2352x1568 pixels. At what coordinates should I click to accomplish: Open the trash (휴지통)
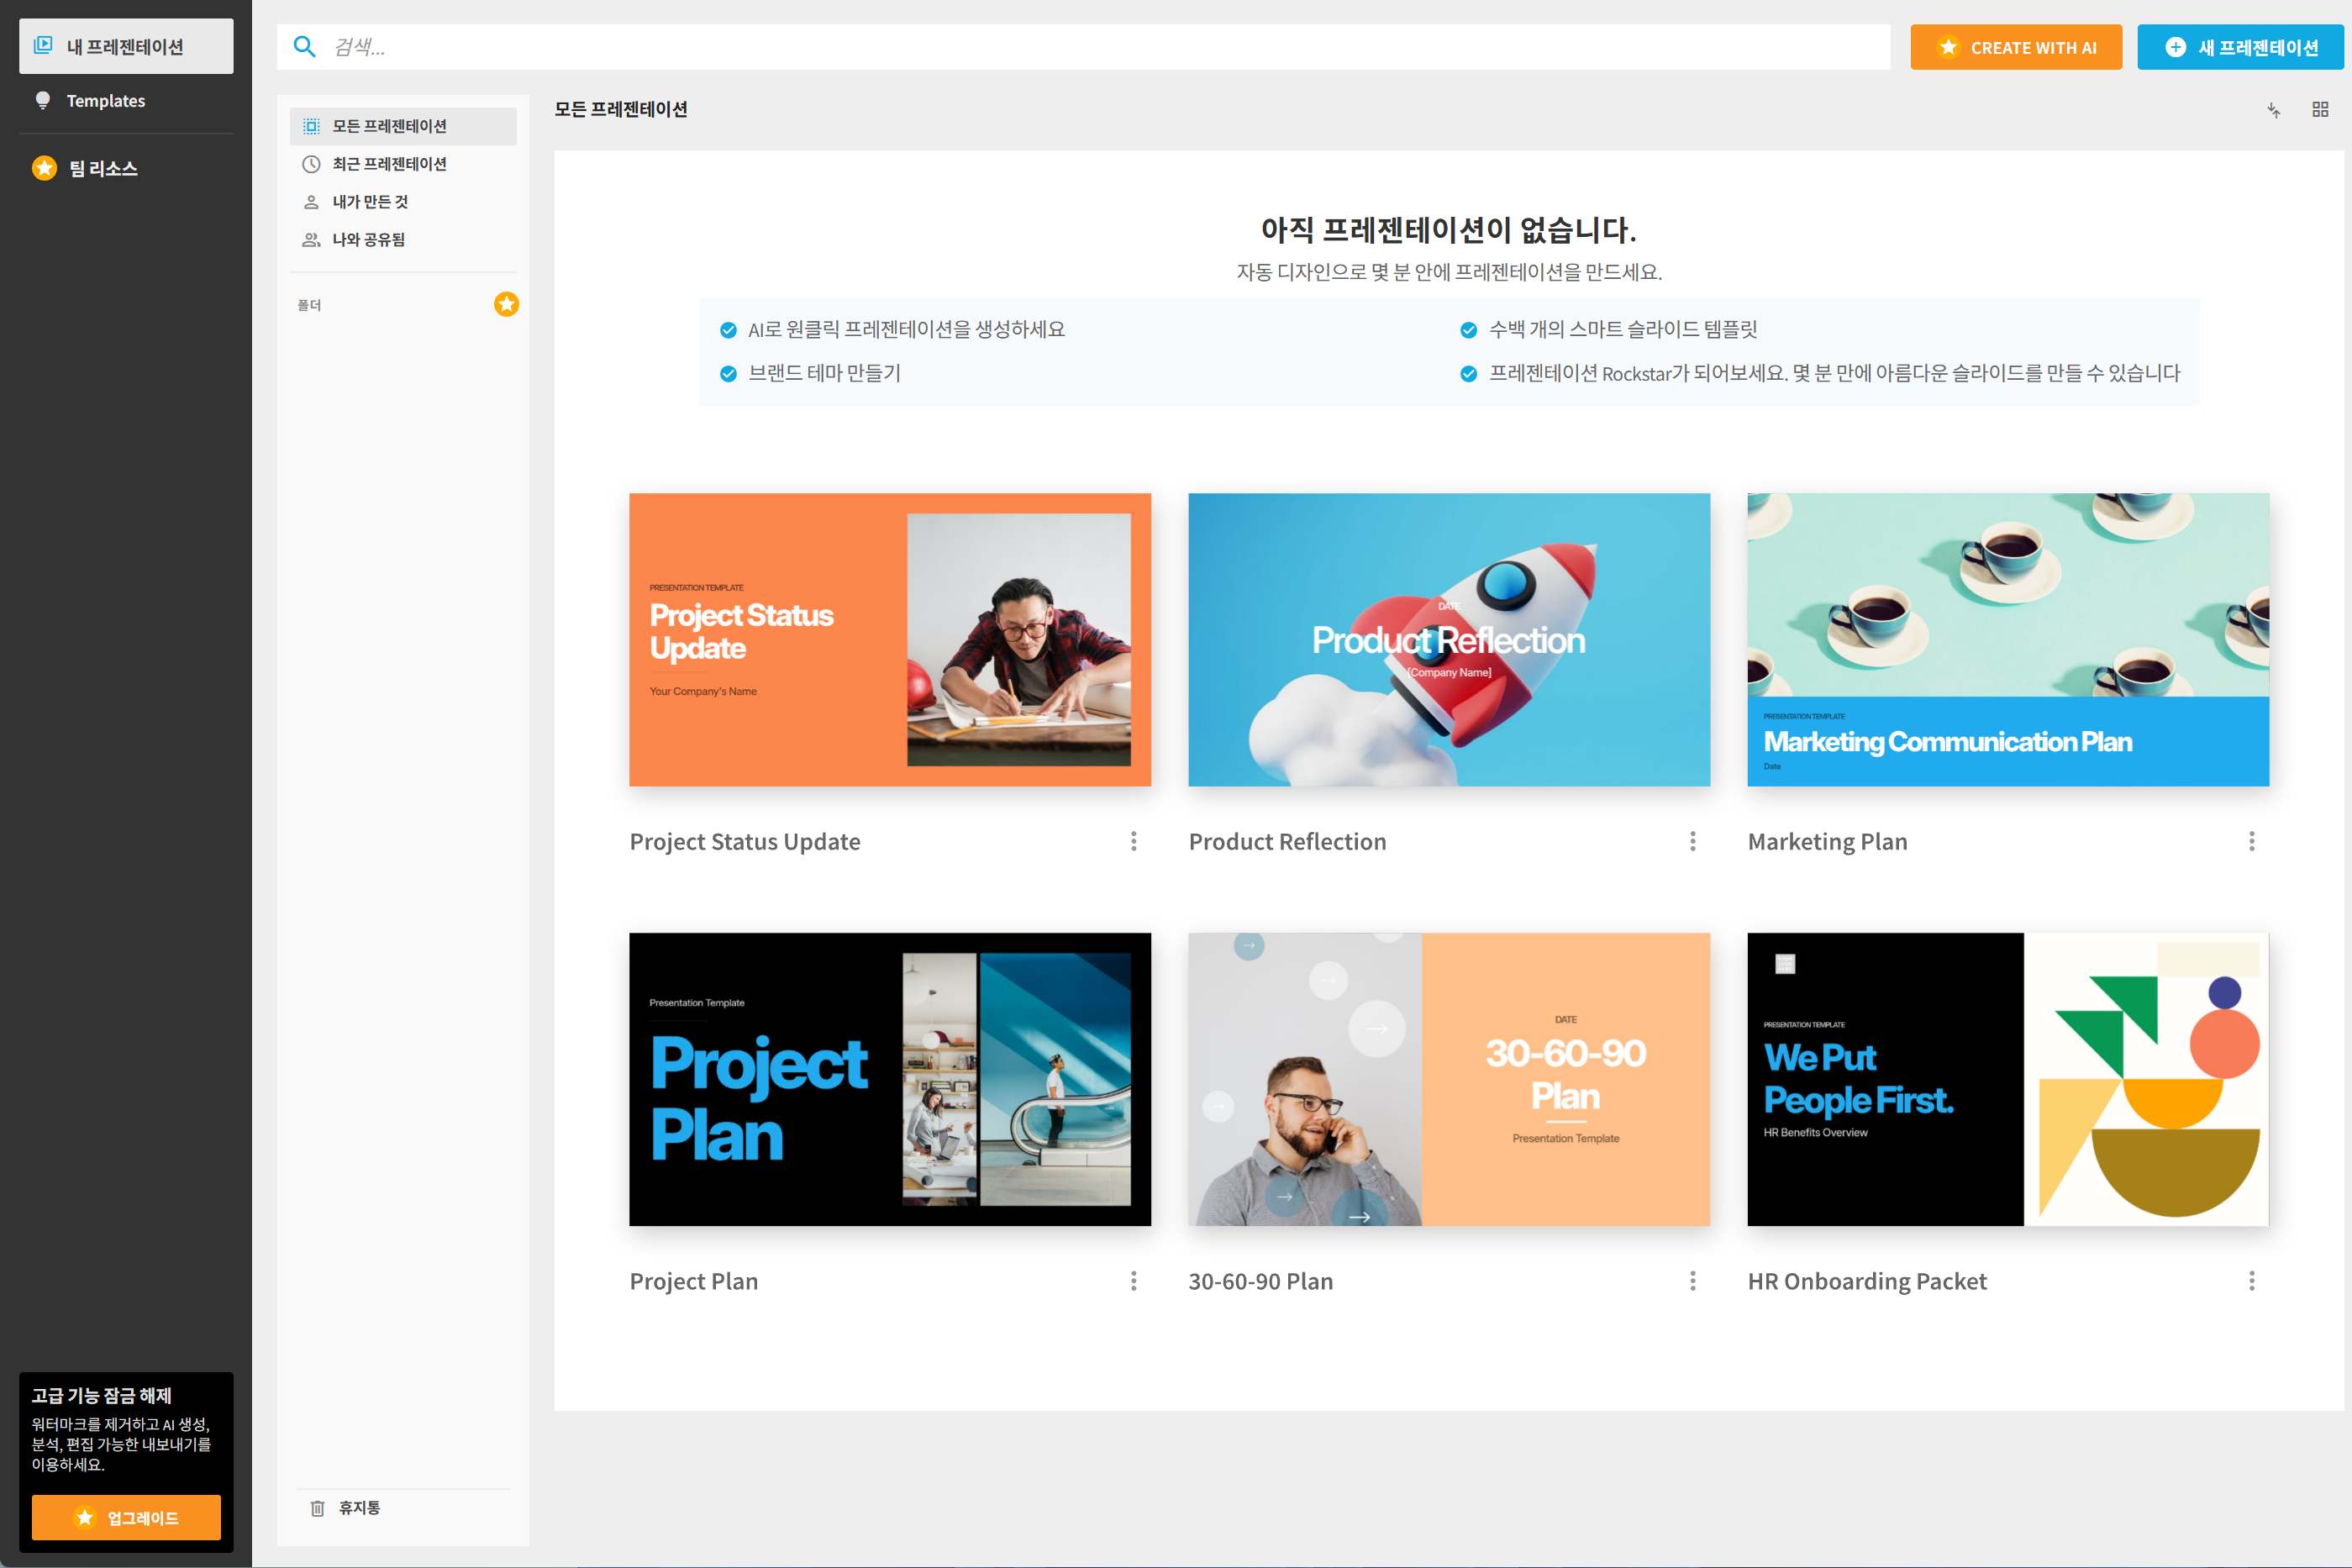pyautogui.click(x=345, y=1507)
